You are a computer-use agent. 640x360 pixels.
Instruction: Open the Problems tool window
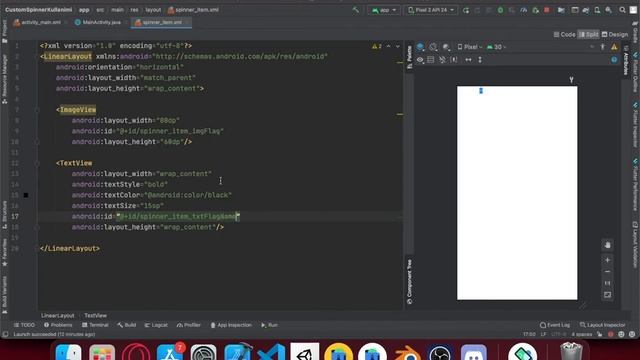pos(58,325)
